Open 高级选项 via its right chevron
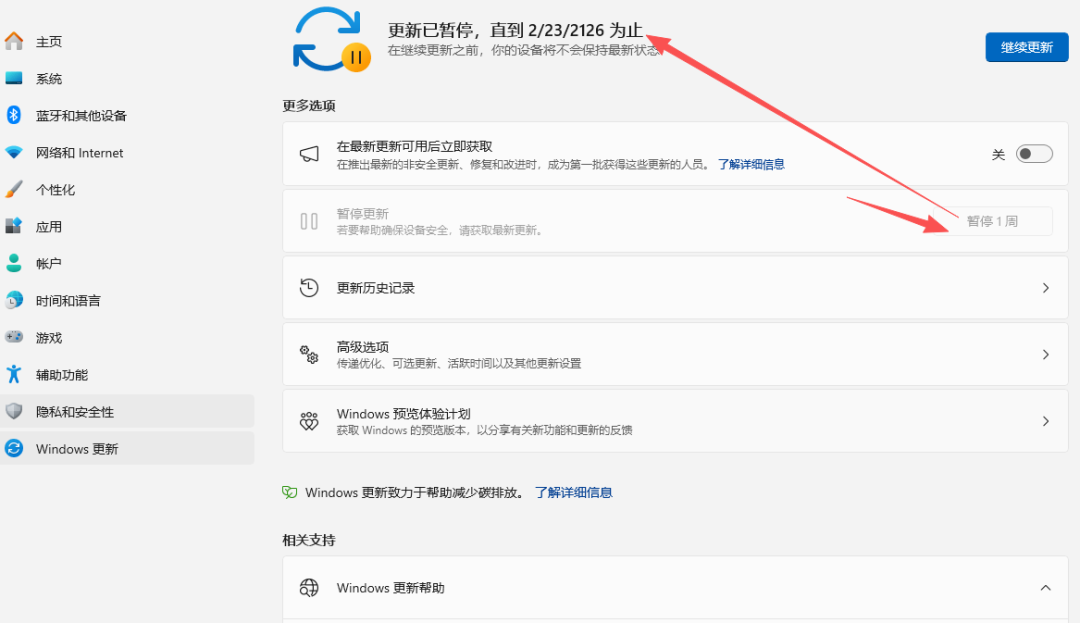This screenshot has height=623, width=1080. 1046,355
